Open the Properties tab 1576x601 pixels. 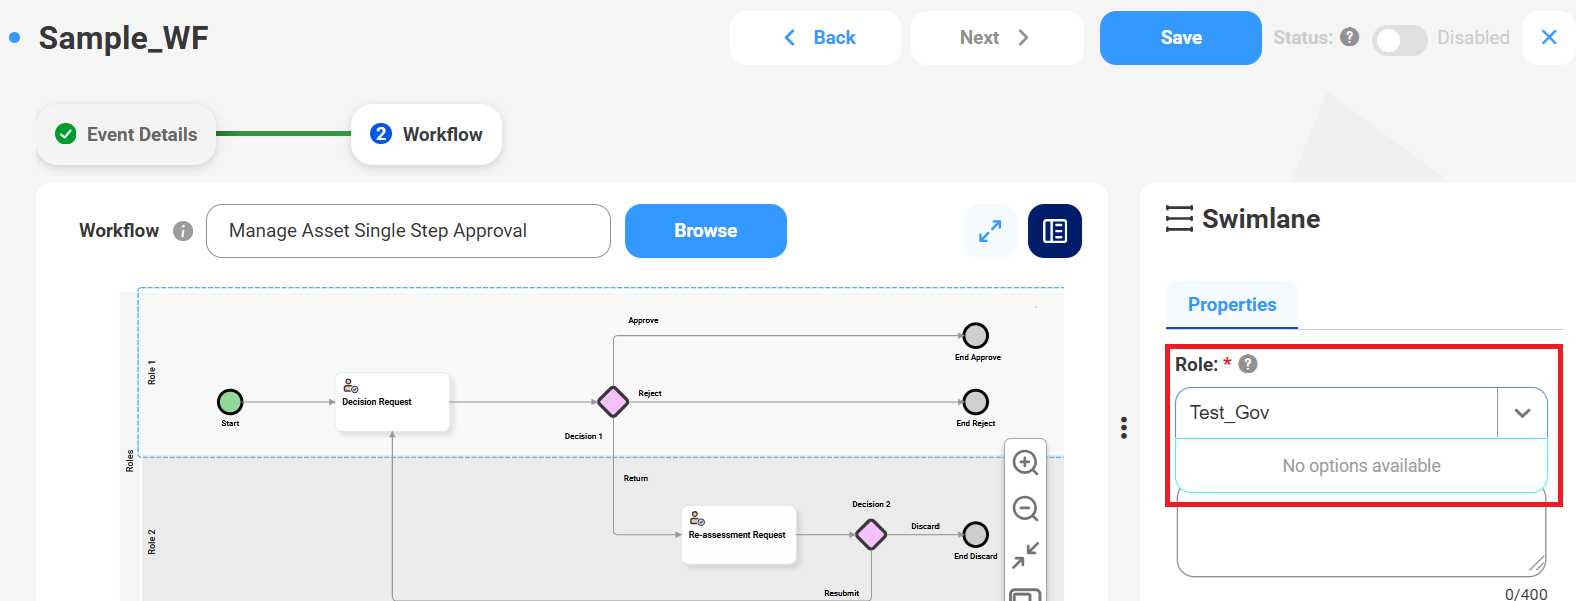tap(1232, 305)
